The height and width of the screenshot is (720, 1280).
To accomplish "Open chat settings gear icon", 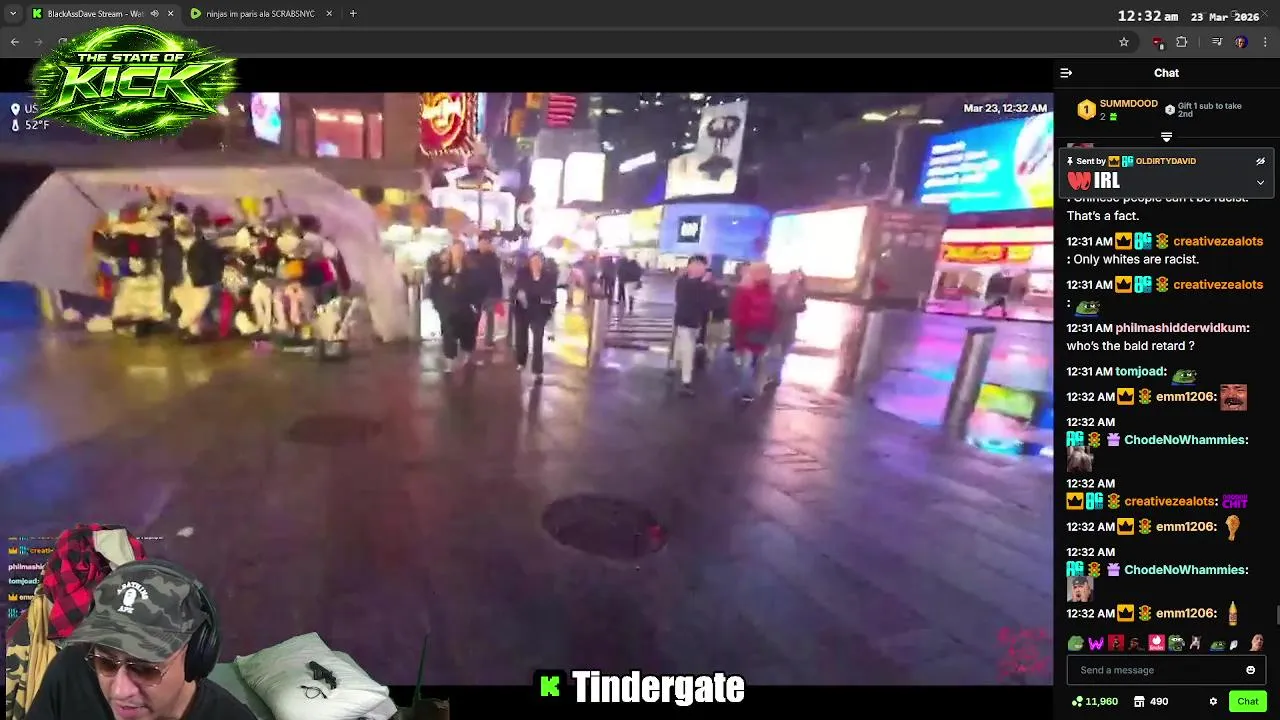I will 1213,702.
